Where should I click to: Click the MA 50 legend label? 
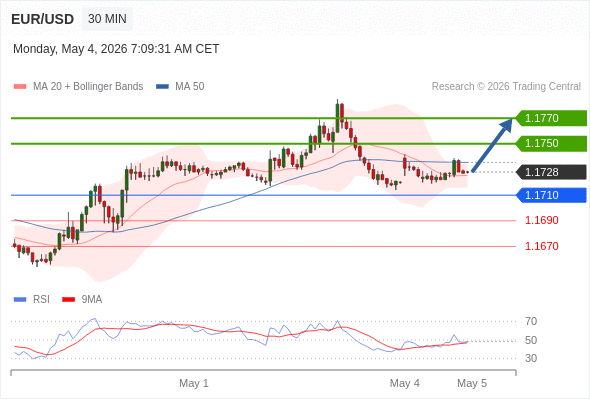tap(190, 87)
